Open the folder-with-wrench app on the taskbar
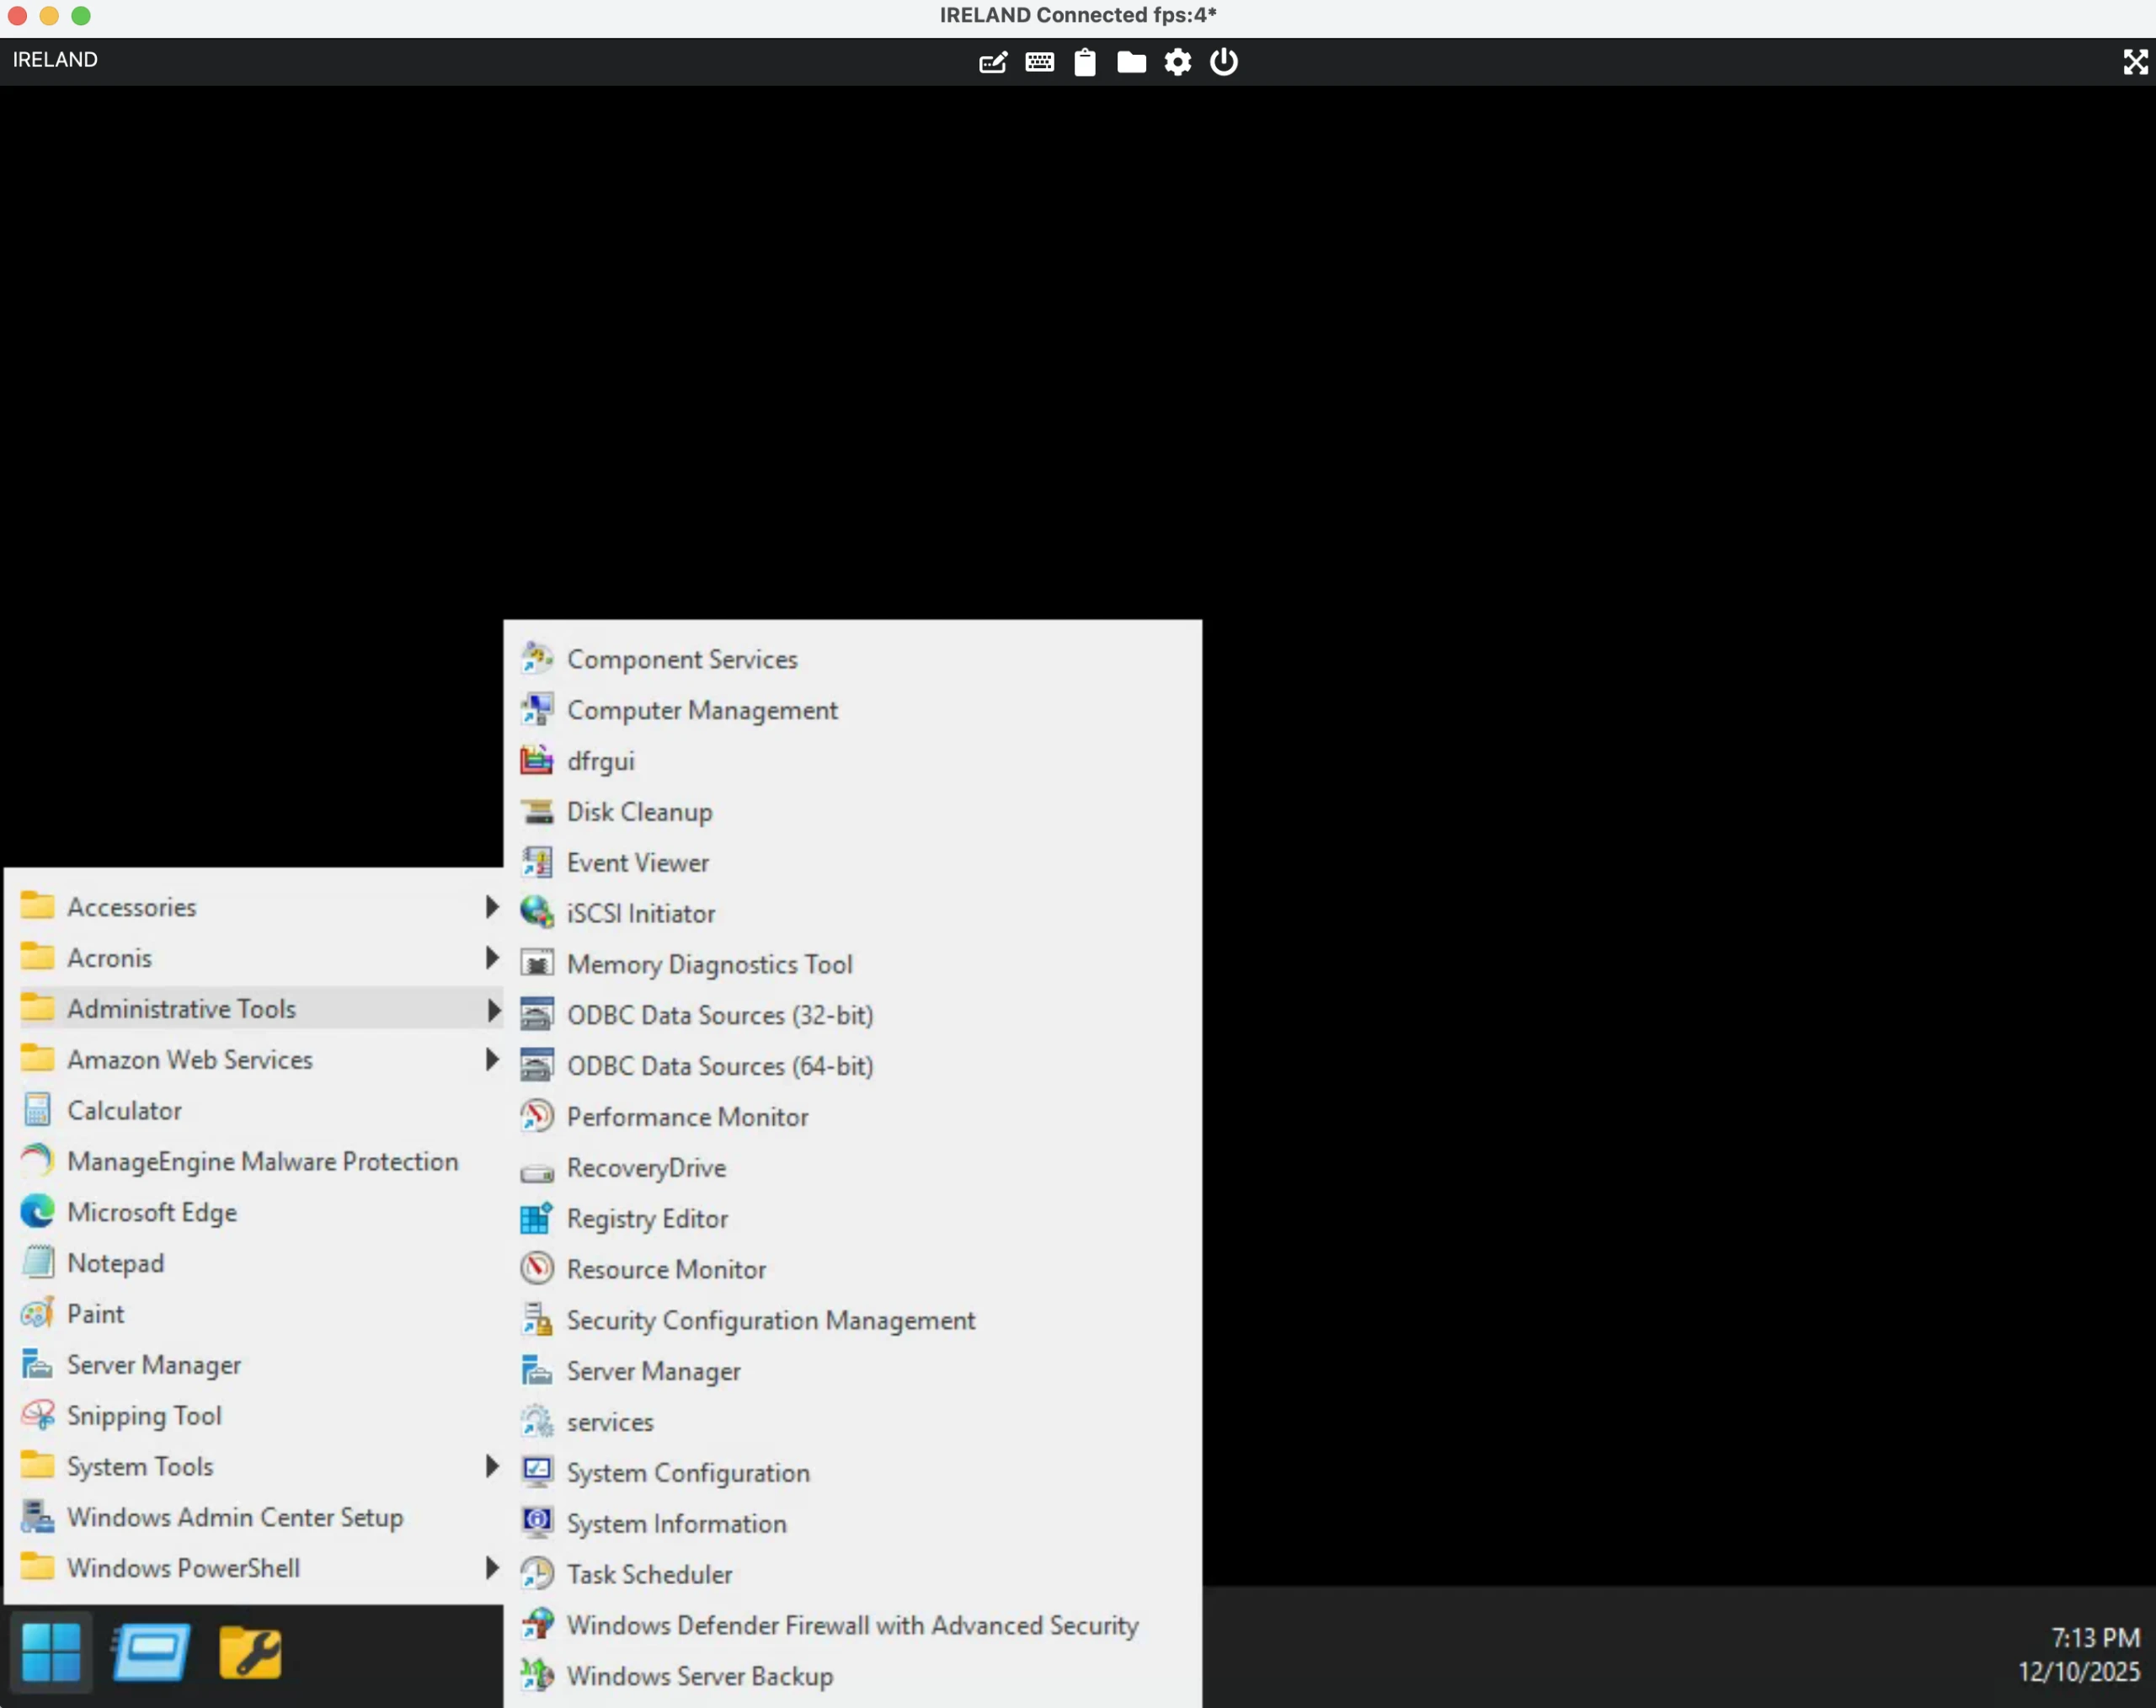 pyautogui.click(x=250, y=1652)
